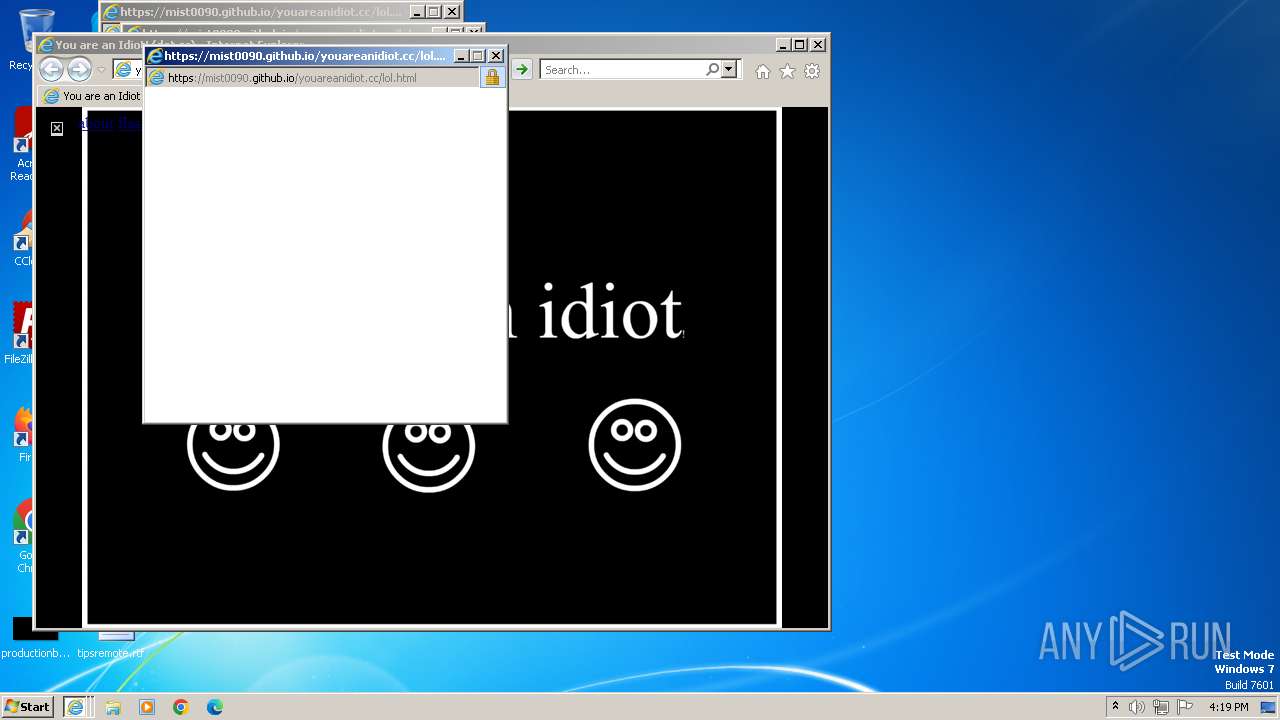Click the padlock security icon in popup
Screen dimensions: 1280x720
click(x=492, y=77)
